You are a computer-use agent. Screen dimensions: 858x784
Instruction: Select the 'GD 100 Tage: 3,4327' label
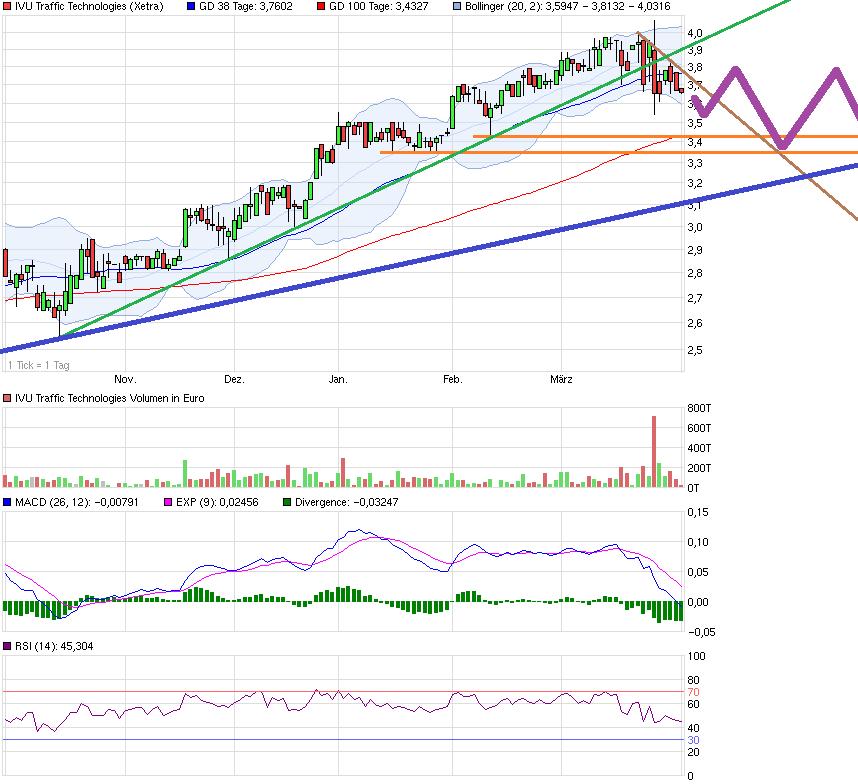pyautogui.click(x=379, y=7)
